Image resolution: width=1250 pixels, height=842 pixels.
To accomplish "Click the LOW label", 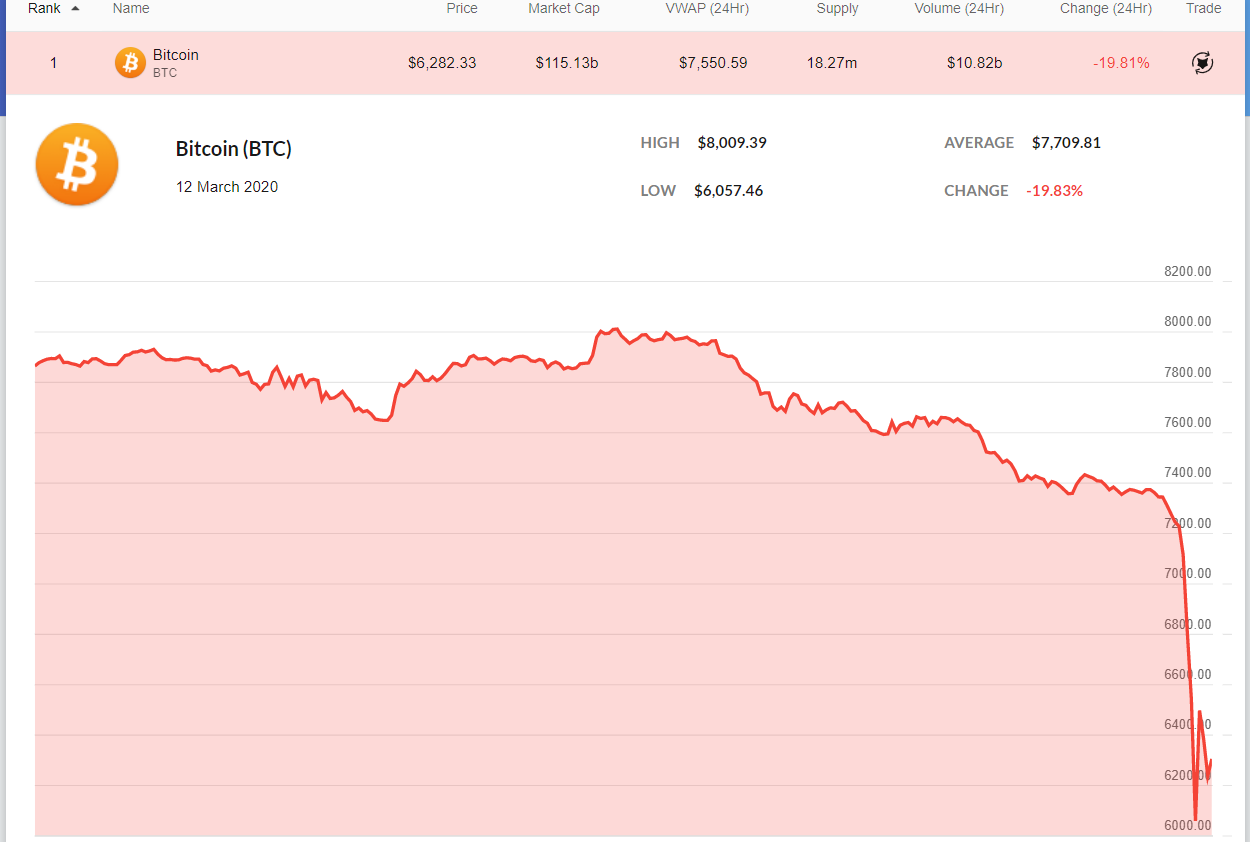I will pos(658,191).
